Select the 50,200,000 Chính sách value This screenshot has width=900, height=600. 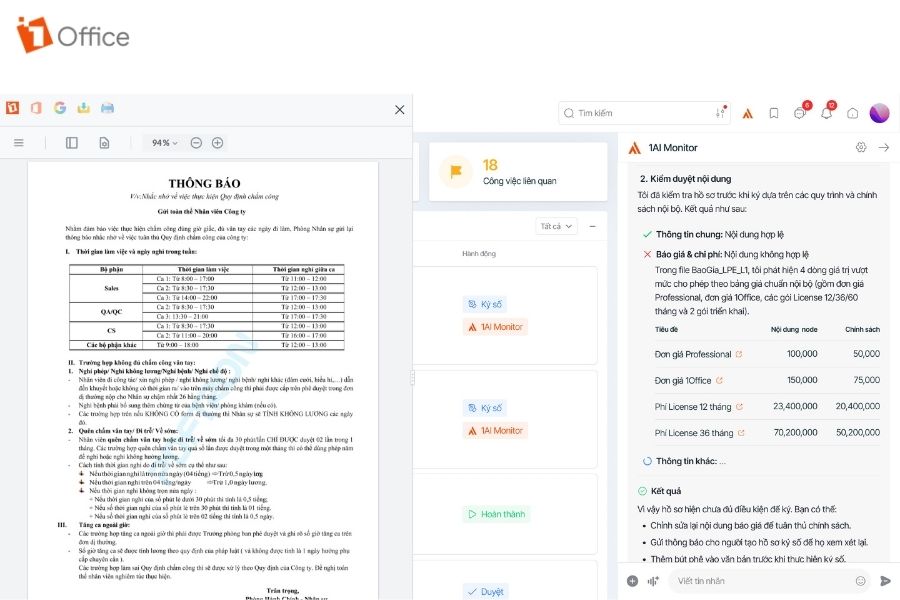coord(858,432)
